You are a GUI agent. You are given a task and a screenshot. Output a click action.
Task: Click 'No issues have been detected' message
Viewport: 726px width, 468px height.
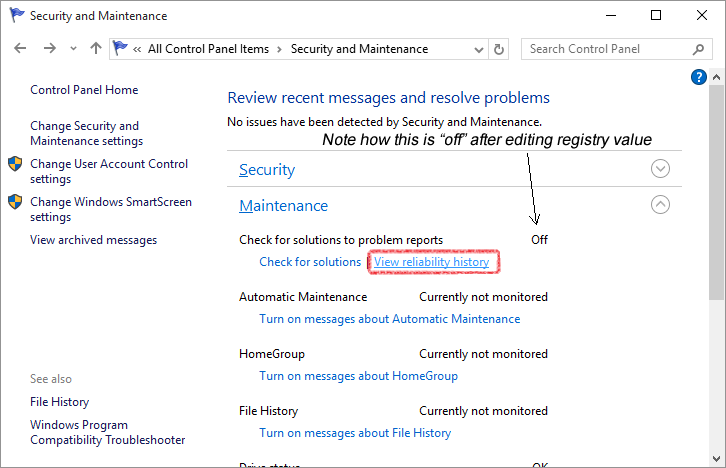click(x=384, y=122)
